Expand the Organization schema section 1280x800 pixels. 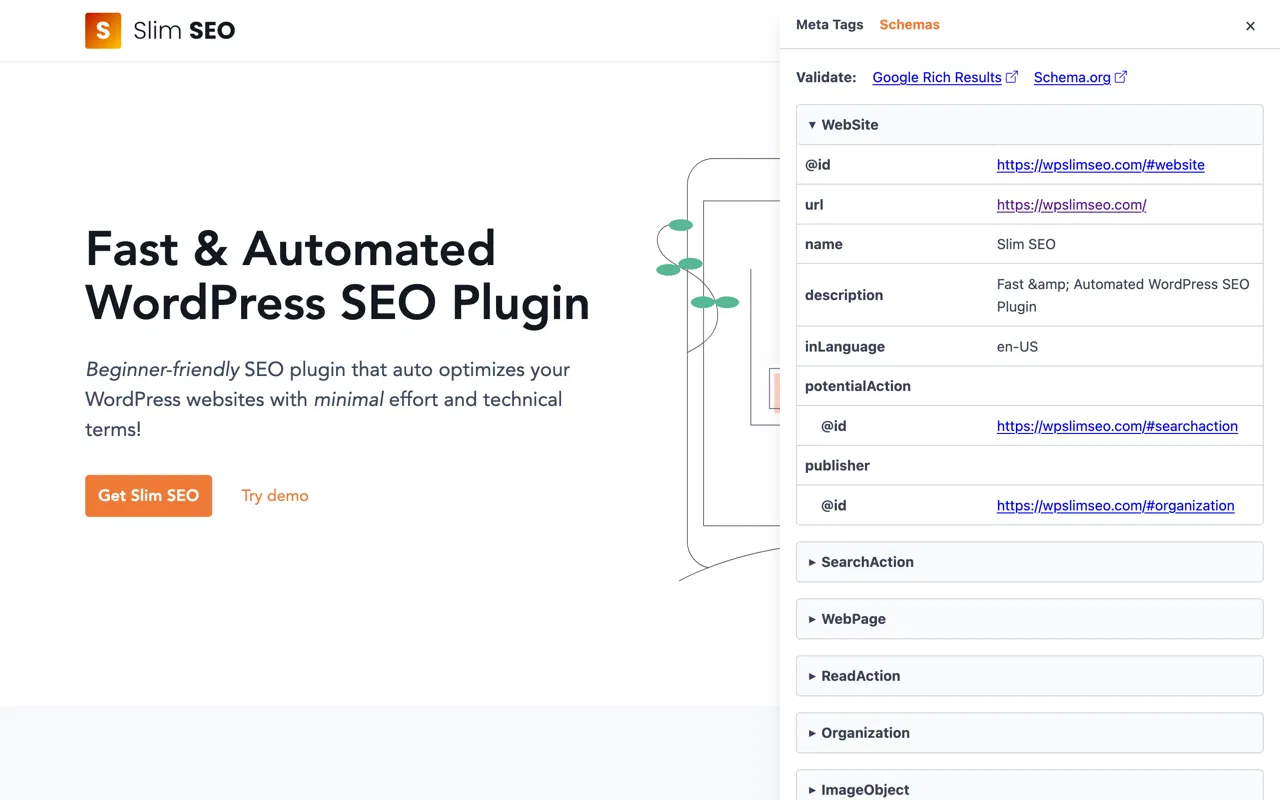point(865,733)
